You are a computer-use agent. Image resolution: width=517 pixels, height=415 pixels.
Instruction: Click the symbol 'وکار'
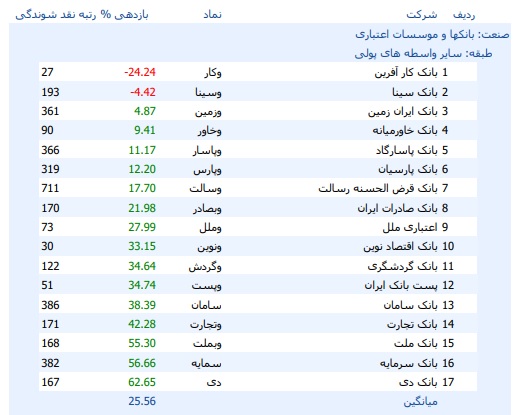point(213,72)
